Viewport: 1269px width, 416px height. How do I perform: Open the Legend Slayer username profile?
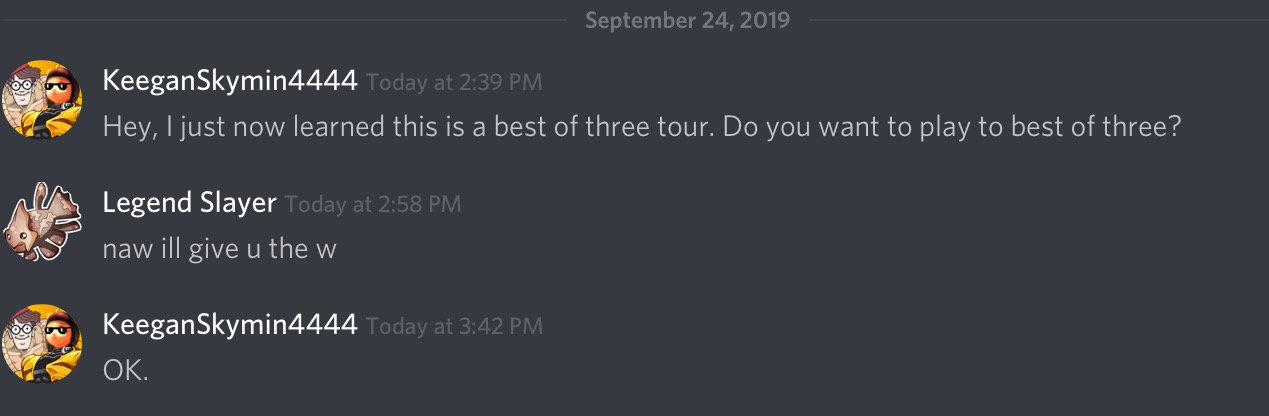[x=189, y=204]
